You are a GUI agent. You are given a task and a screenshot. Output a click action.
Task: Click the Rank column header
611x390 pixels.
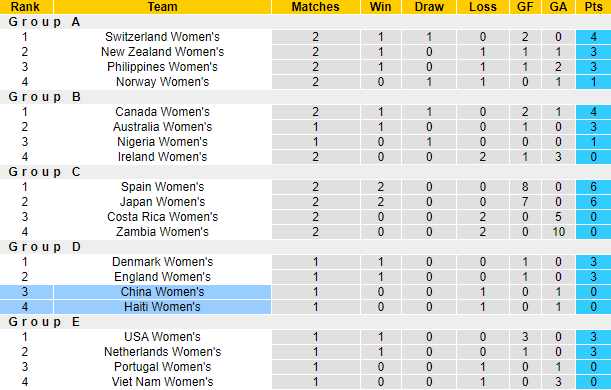pos(26,7)
